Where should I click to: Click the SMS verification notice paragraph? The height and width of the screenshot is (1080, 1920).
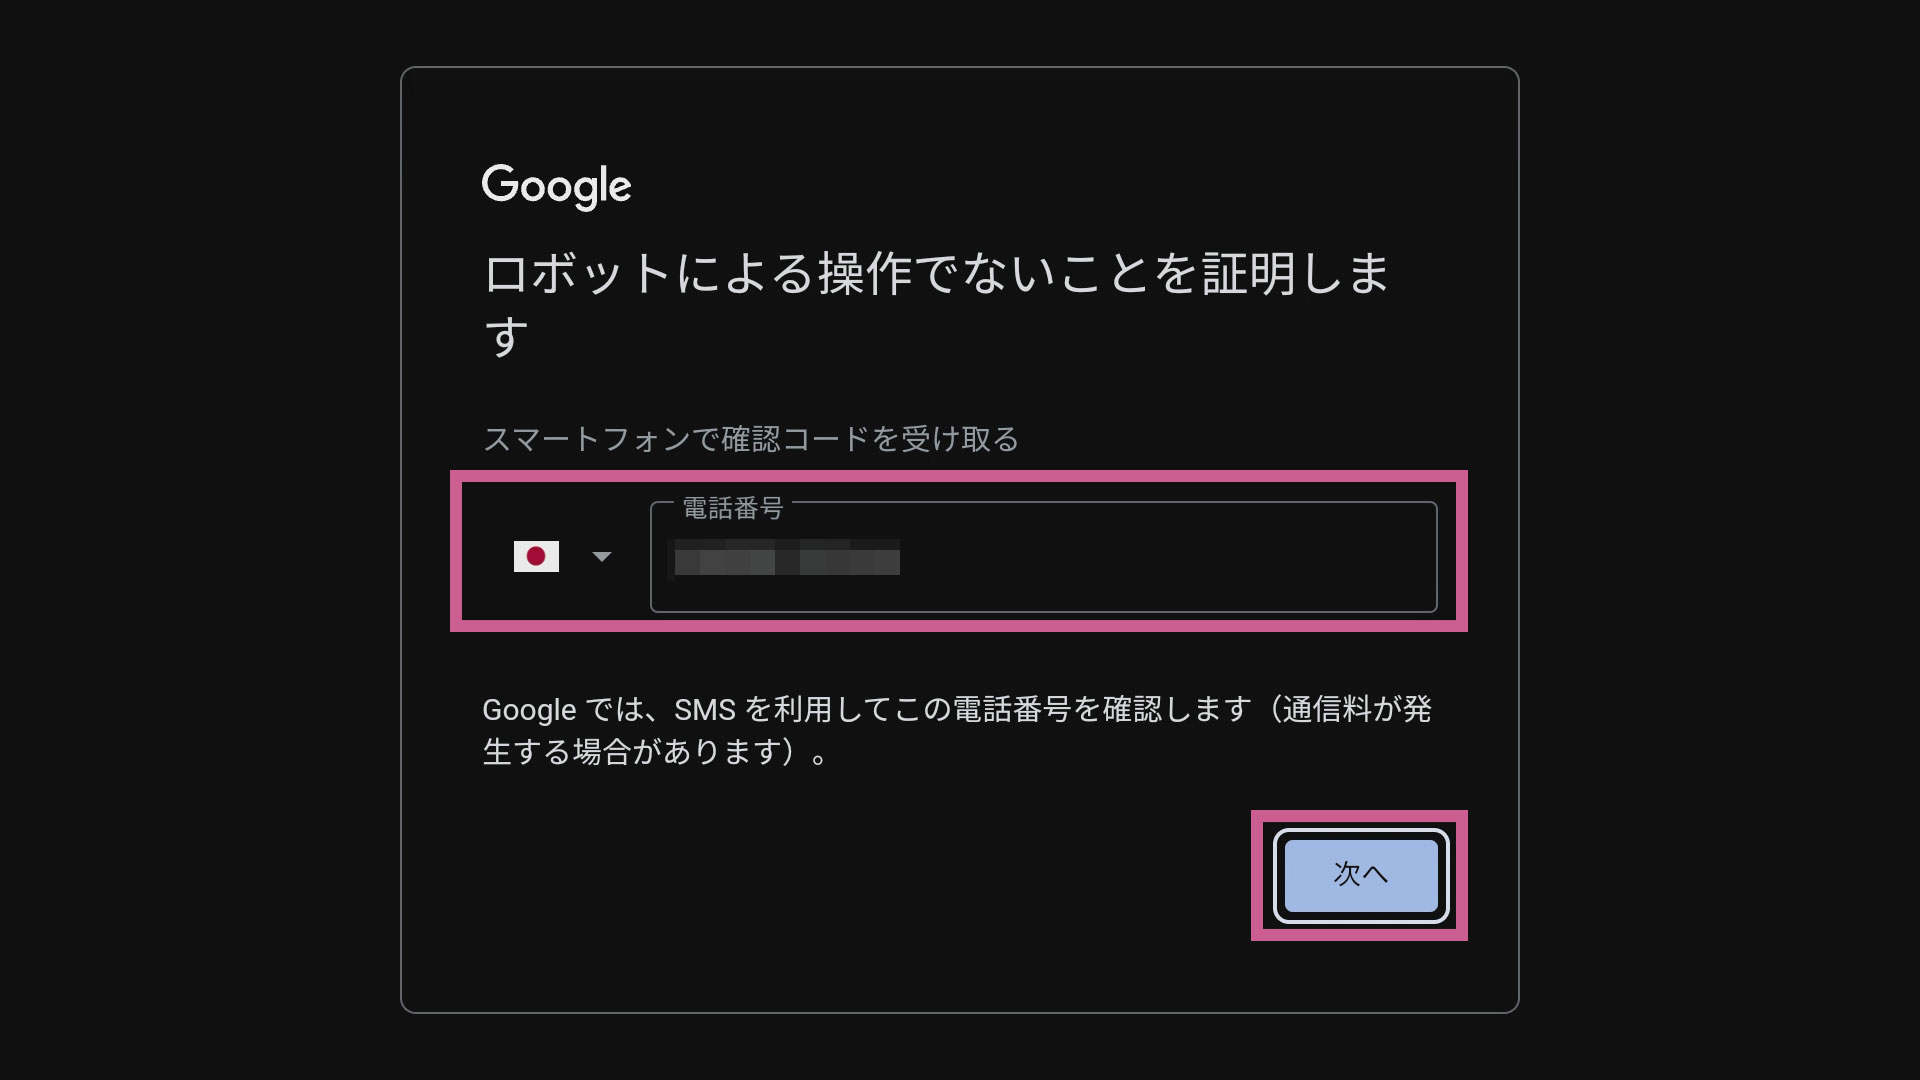(957, 730)
